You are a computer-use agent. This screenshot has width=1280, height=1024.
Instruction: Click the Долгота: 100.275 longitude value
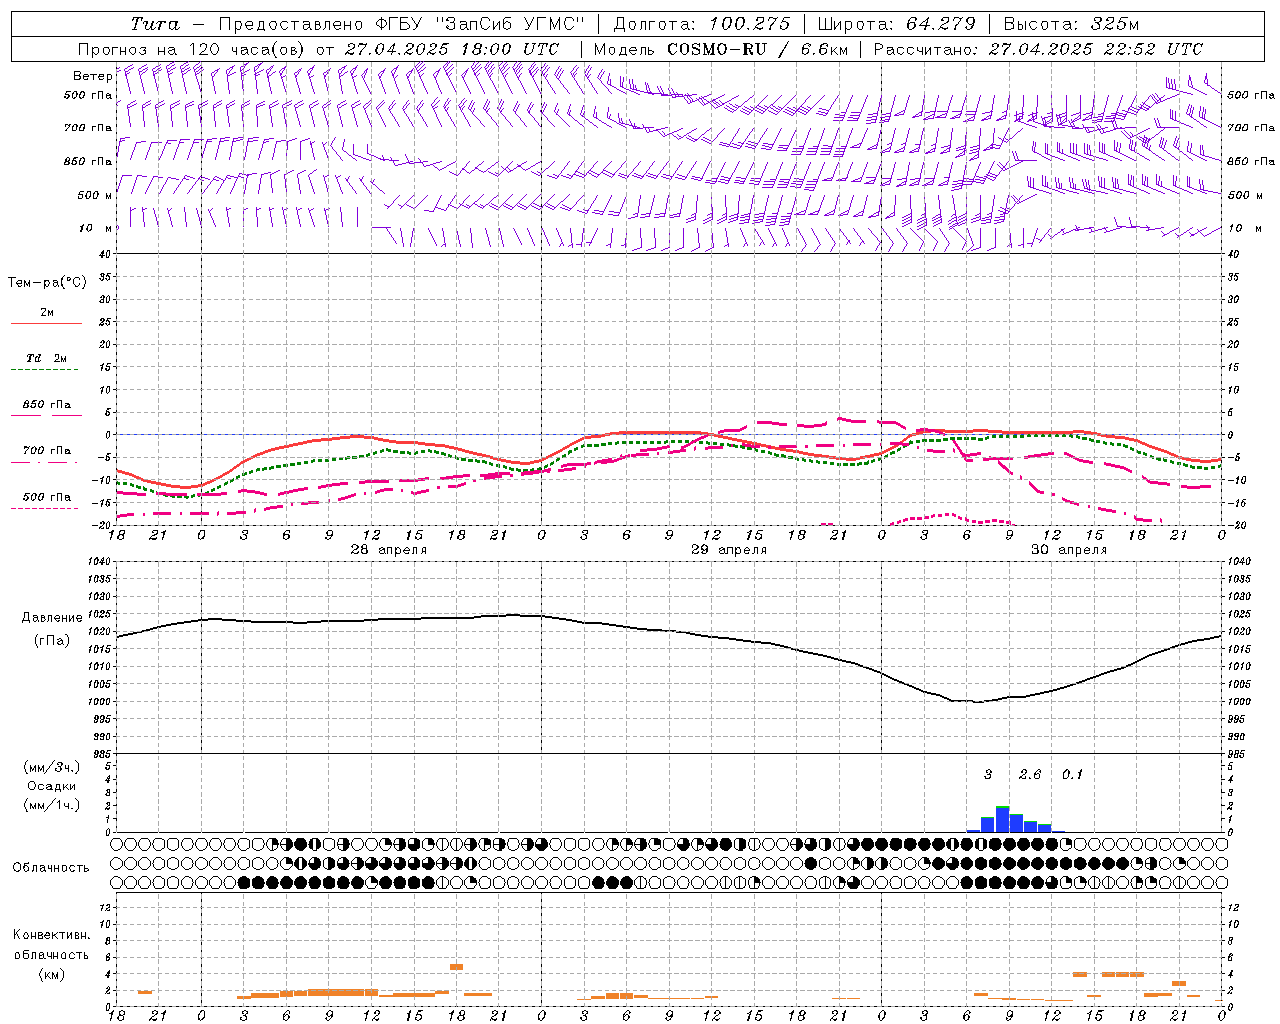pyautogui.click(x=702, y=24)
